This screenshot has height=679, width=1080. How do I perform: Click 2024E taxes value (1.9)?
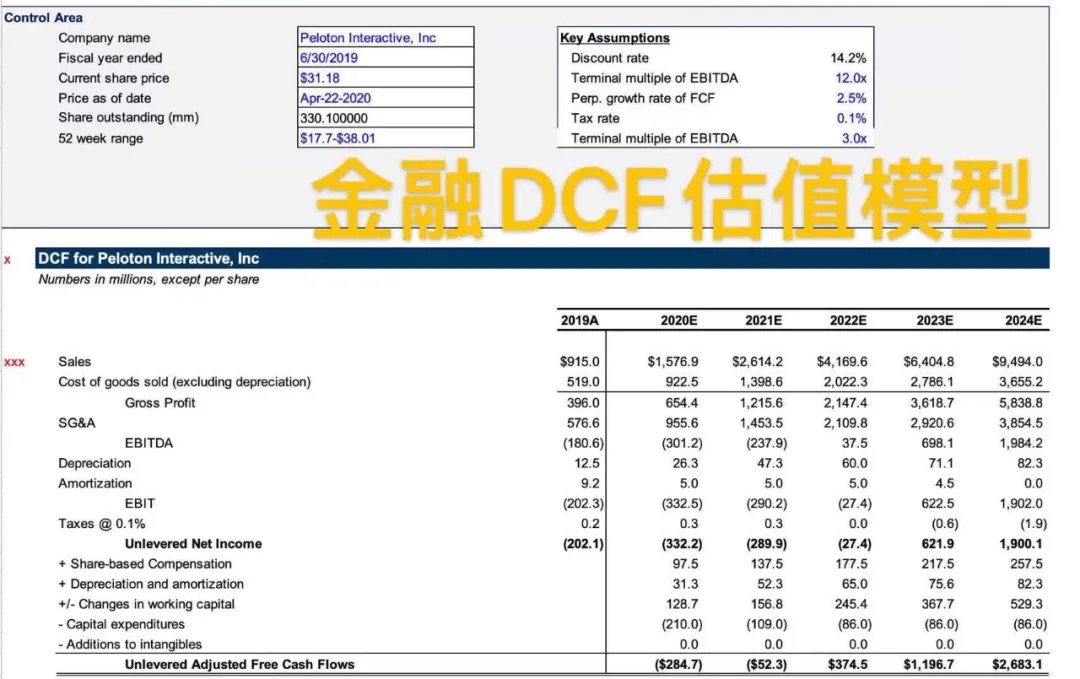(1033, 523)
